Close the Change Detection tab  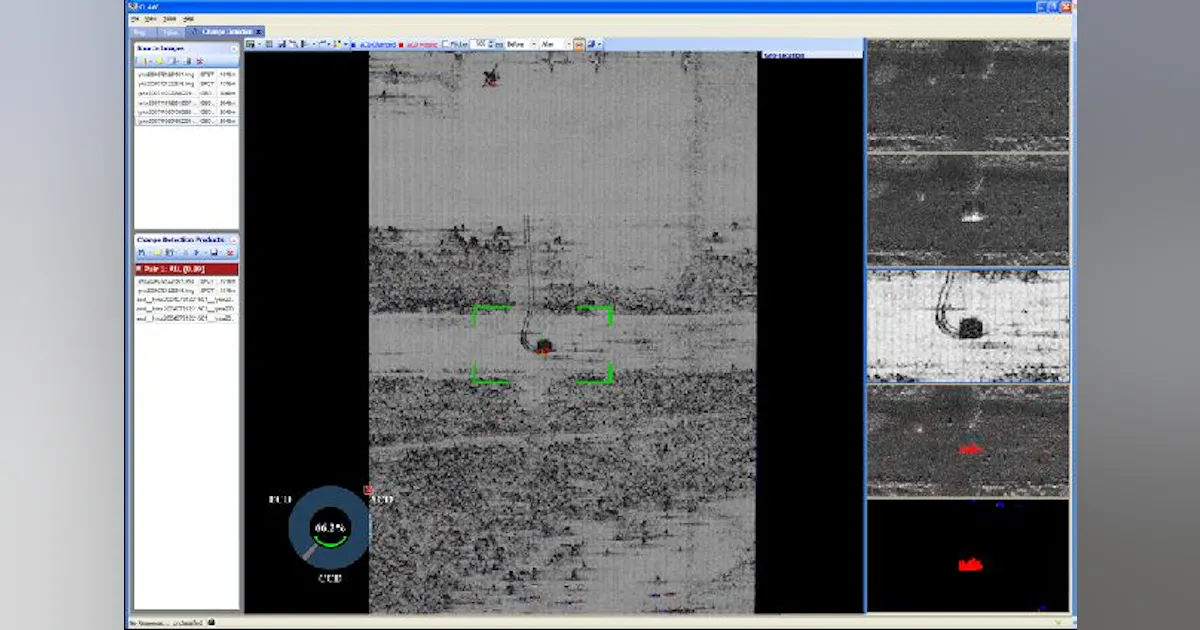pos(258,32)
